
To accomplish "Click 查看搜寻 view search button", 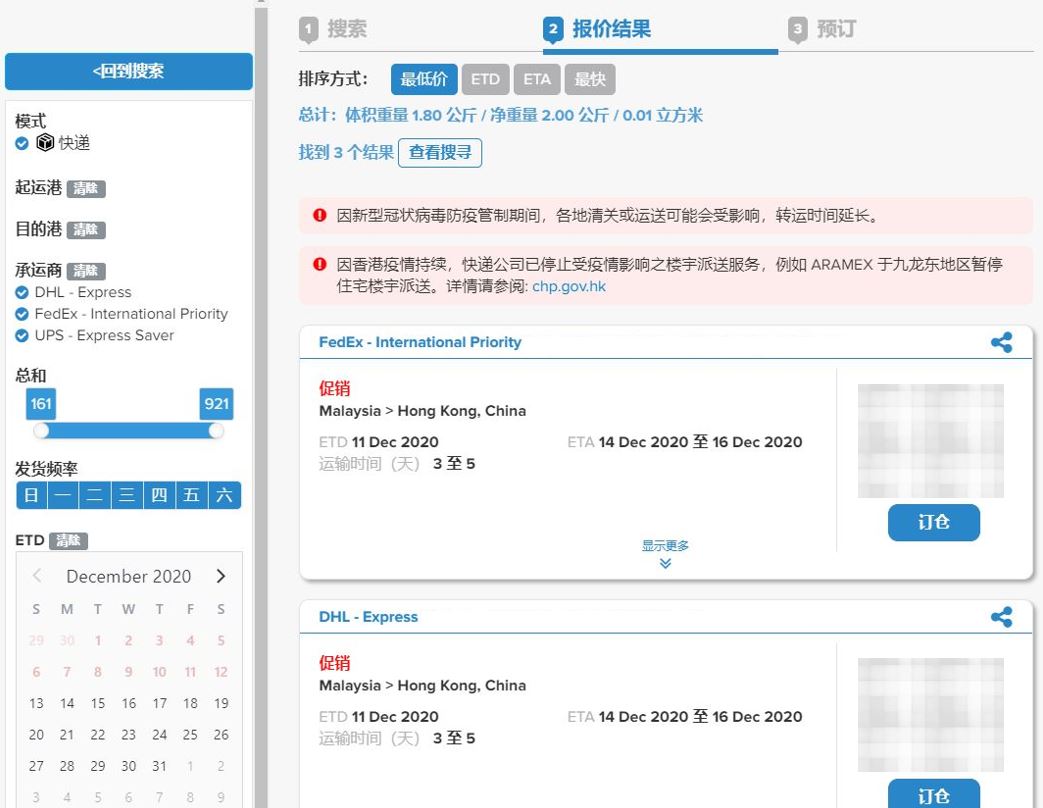I will (x=440, y=153).
